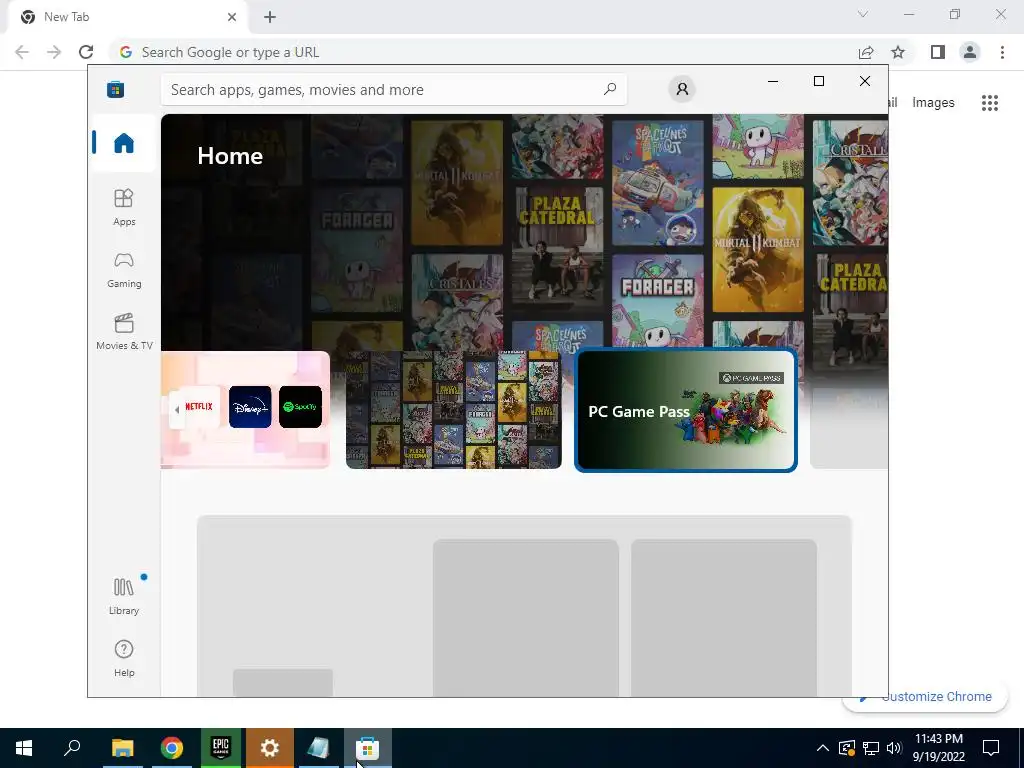Open Chrome profile avatar
Screen dimensions: 1024x768
tap(970, 52)
